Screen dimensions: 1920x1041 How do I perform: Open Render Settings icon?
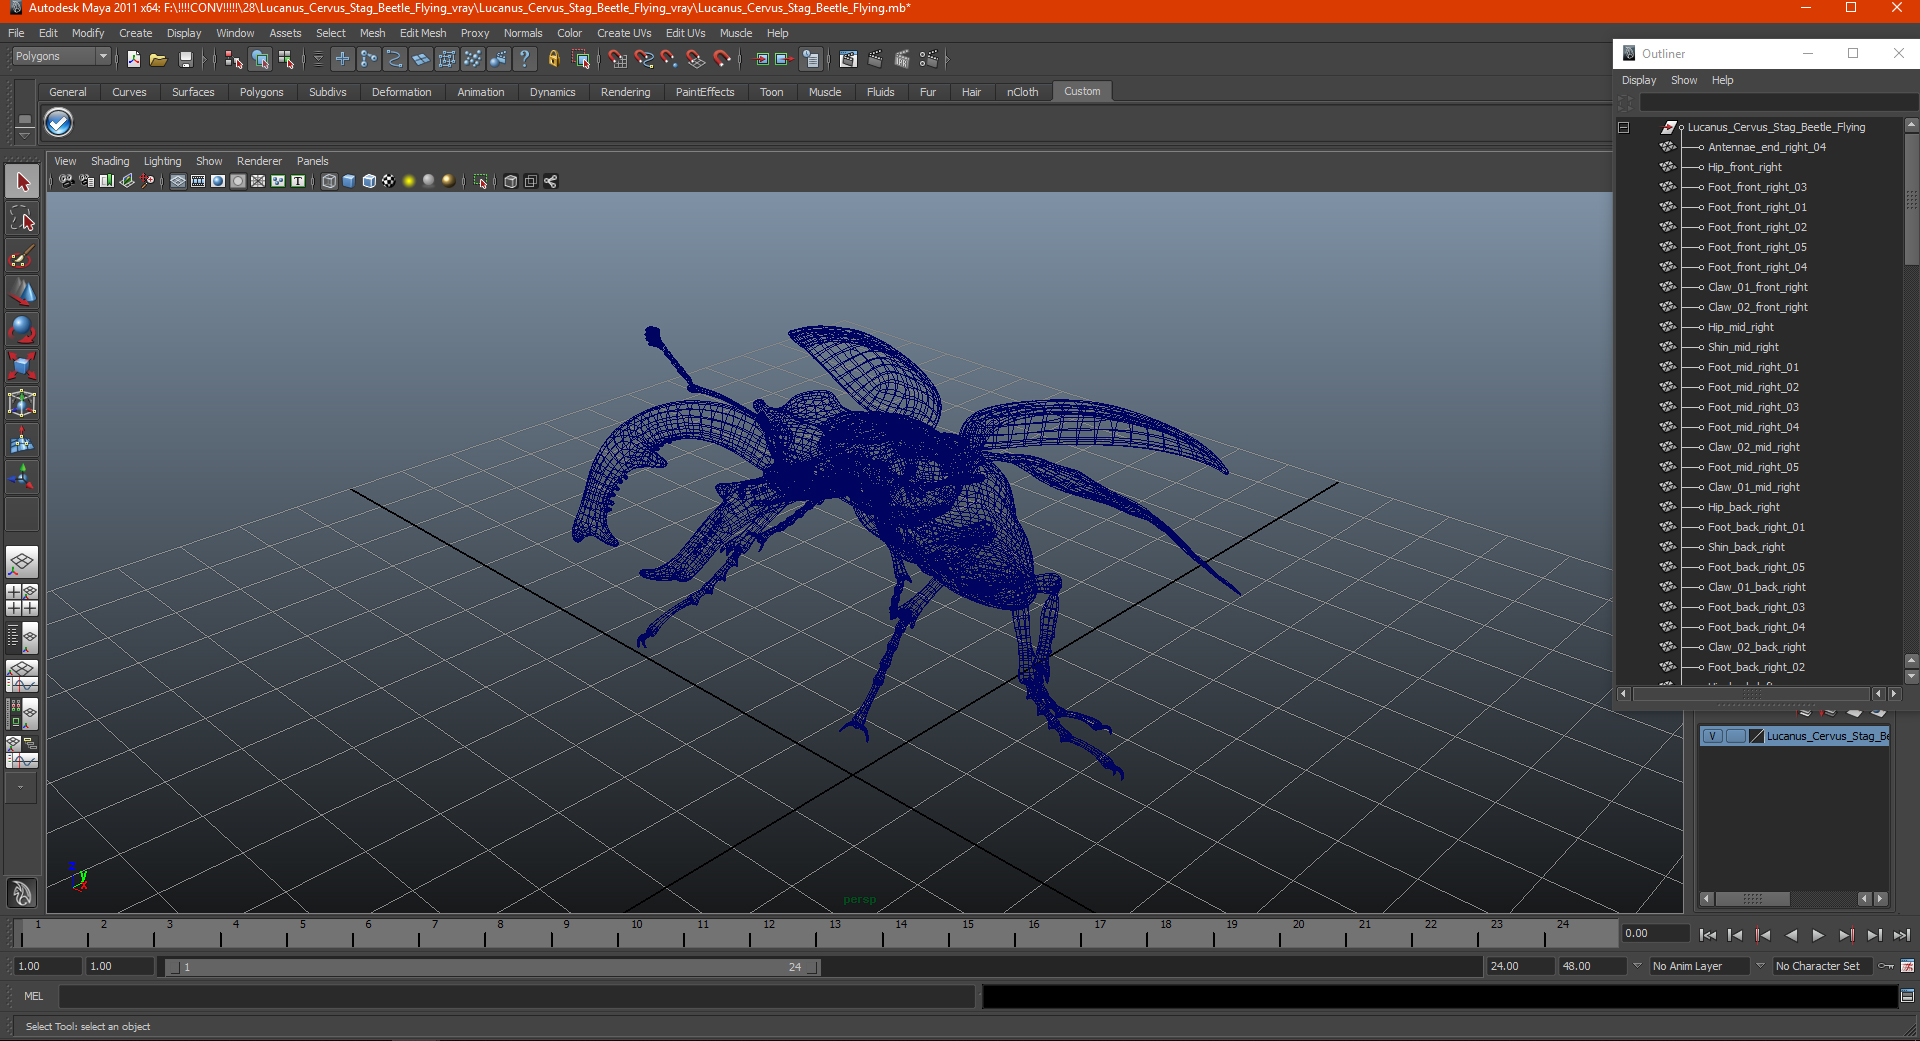(929, 60)
